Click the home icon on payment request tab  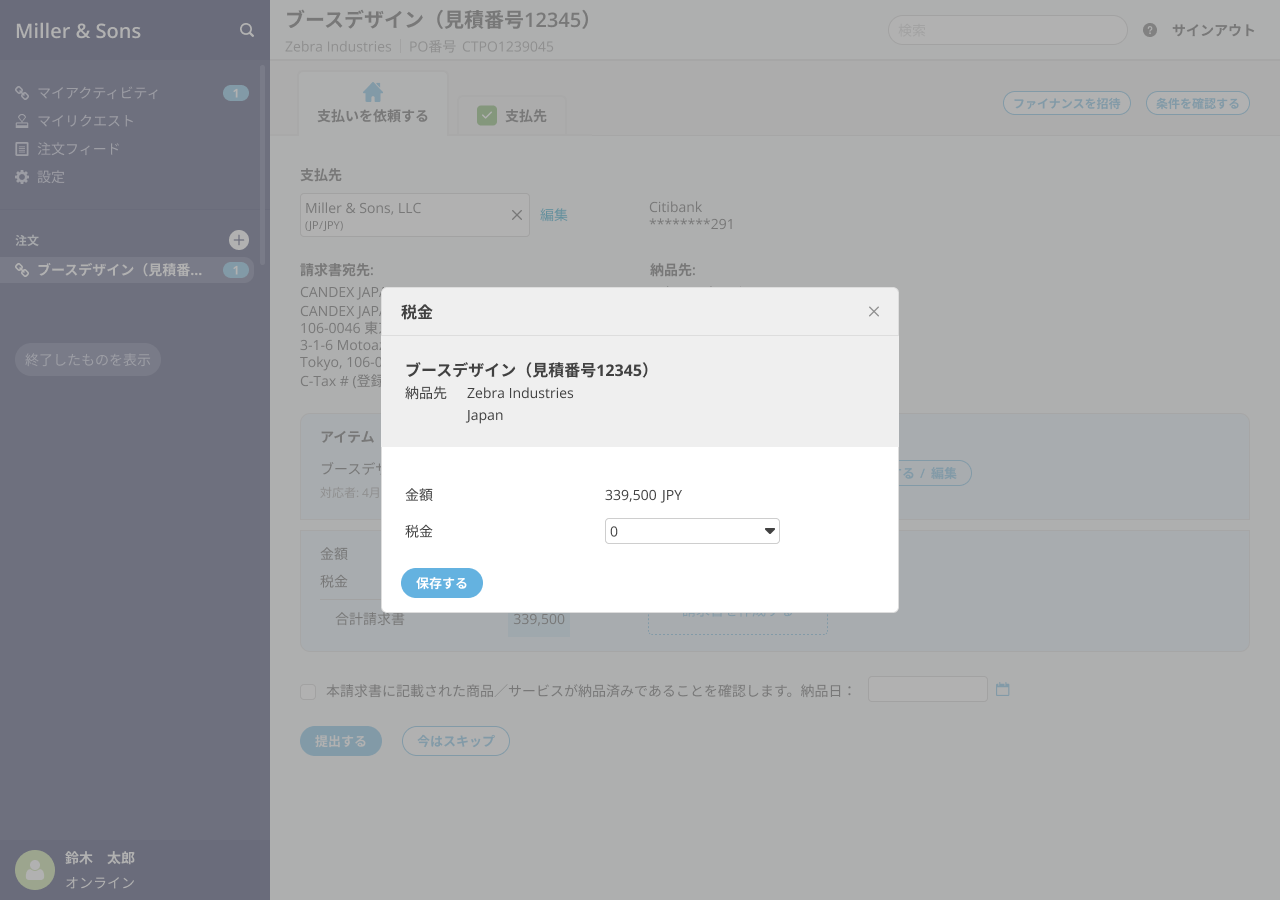tap(373, 92)
